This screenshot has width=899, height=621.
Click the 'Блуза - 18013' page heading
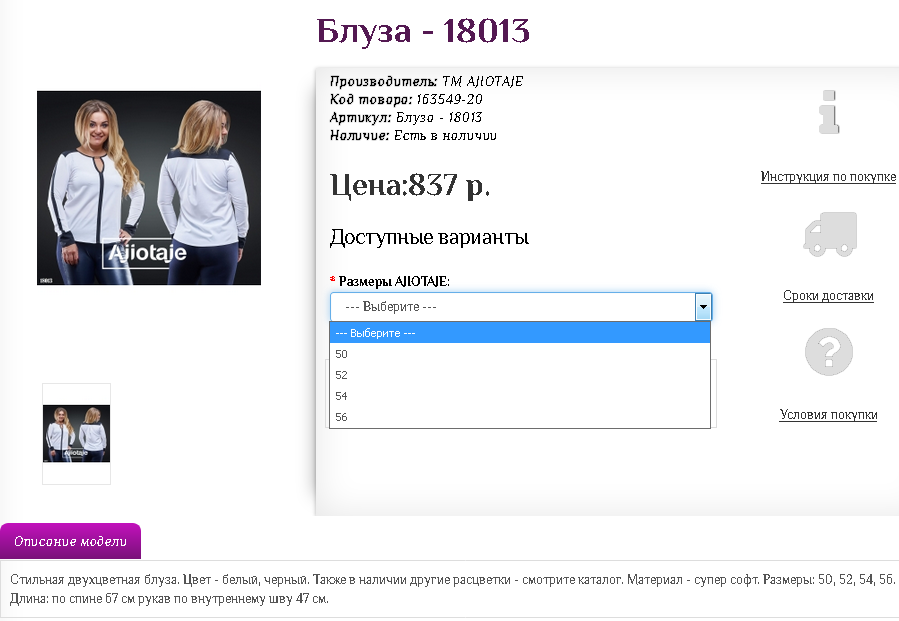423,30
